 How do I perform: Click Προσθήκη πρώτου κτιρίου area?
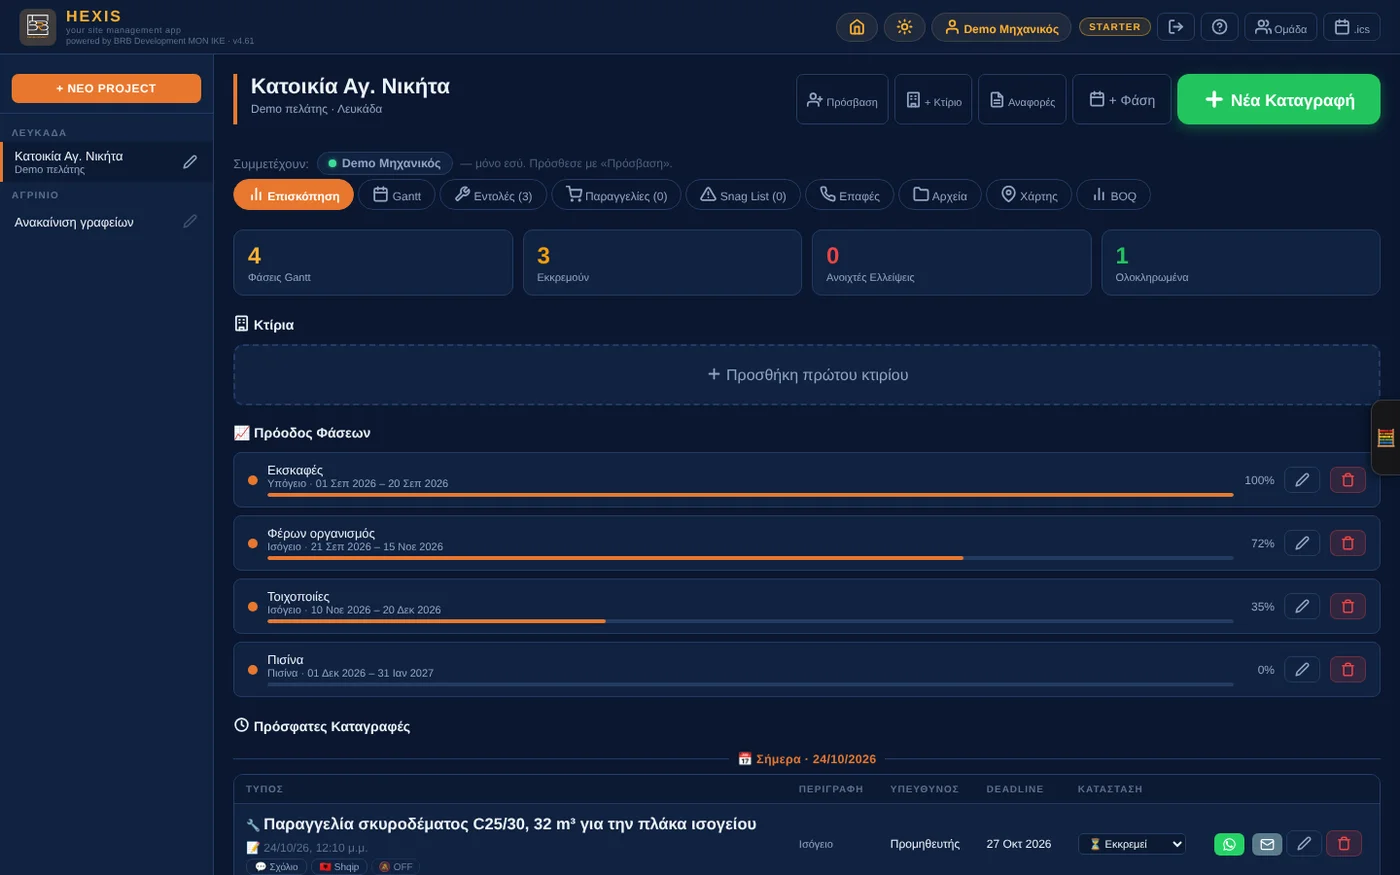coord(807,375)
